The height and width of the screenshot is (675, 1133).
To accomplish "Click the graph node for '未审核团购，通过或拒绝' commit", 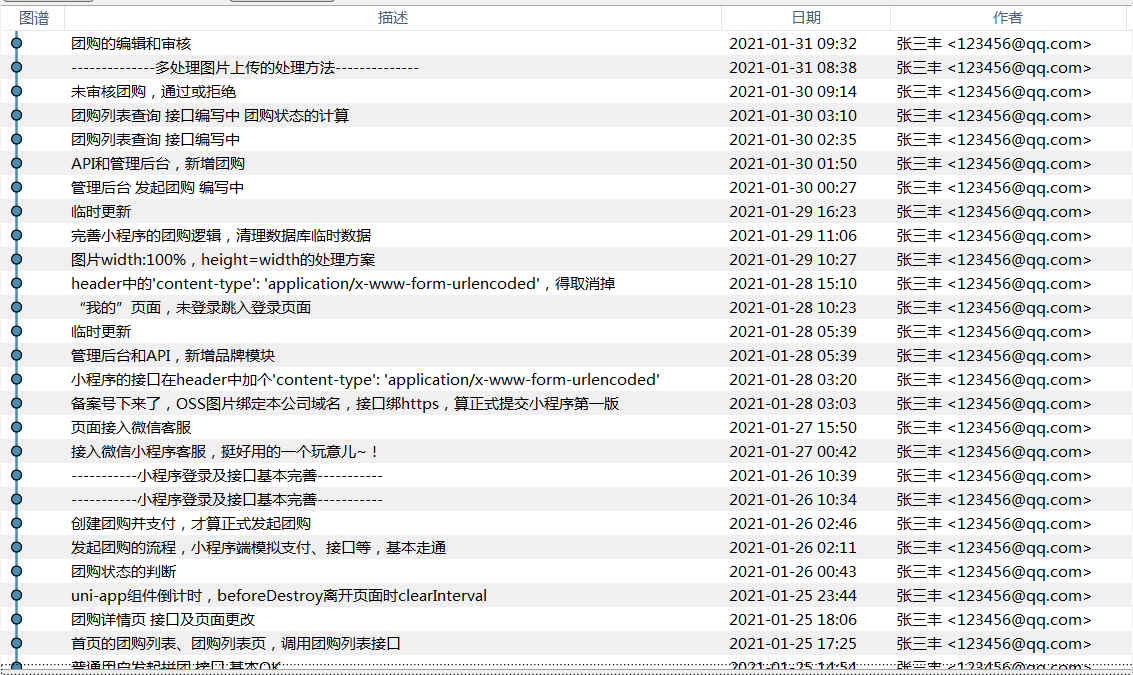I will point(16,92).
